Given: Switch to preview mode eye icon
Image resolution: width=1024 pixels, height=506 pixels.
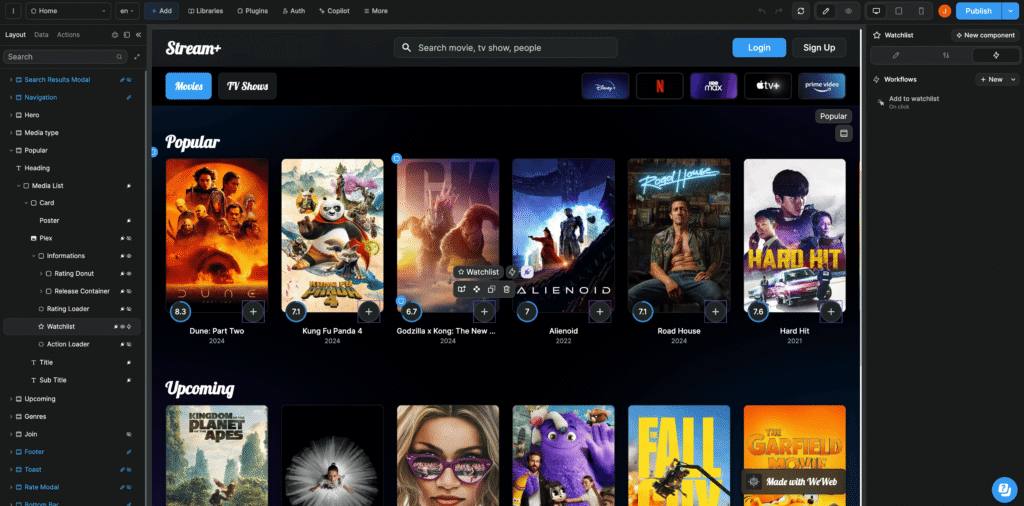Looking at the screenshot, I should 848,11.
